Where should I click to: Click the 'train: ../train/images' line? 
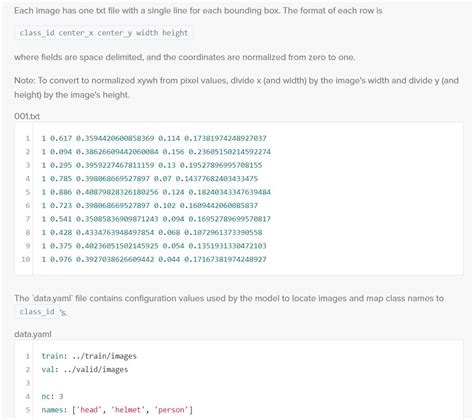click(89, 356)
